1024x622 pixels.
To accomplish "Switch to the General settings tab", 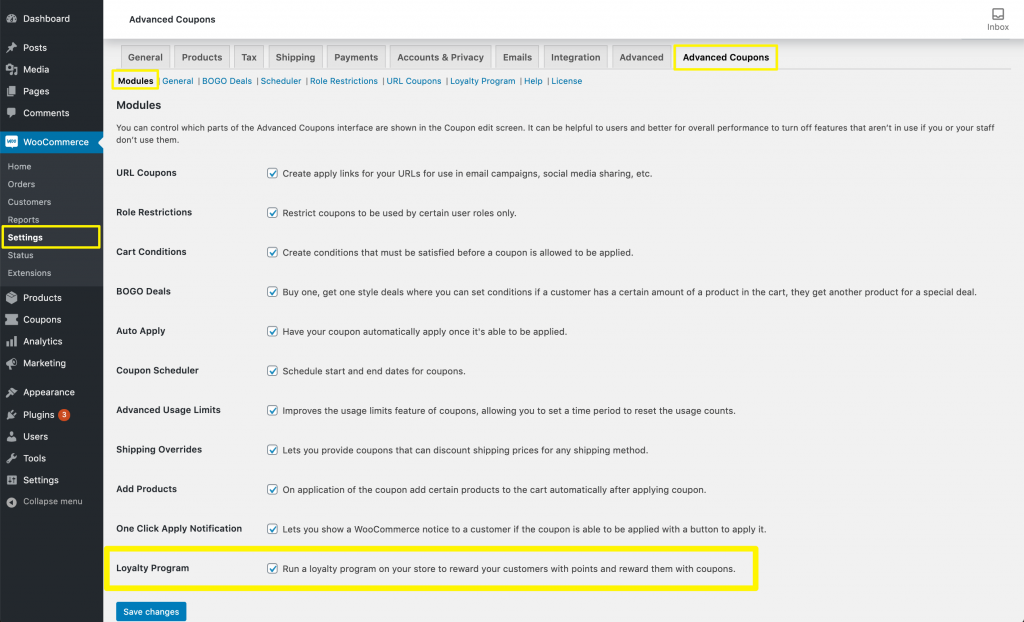I will (145, 57).
